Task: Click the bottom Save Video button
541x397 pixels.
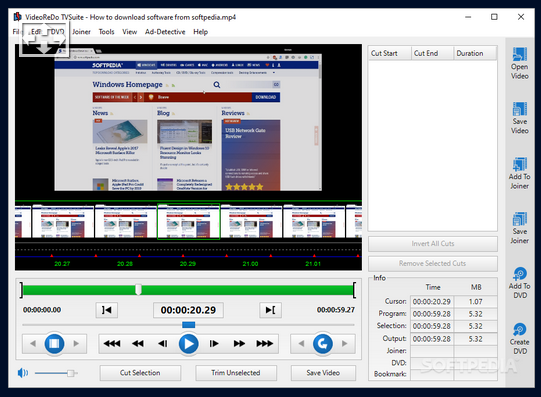Action: (x=323, y=373)
